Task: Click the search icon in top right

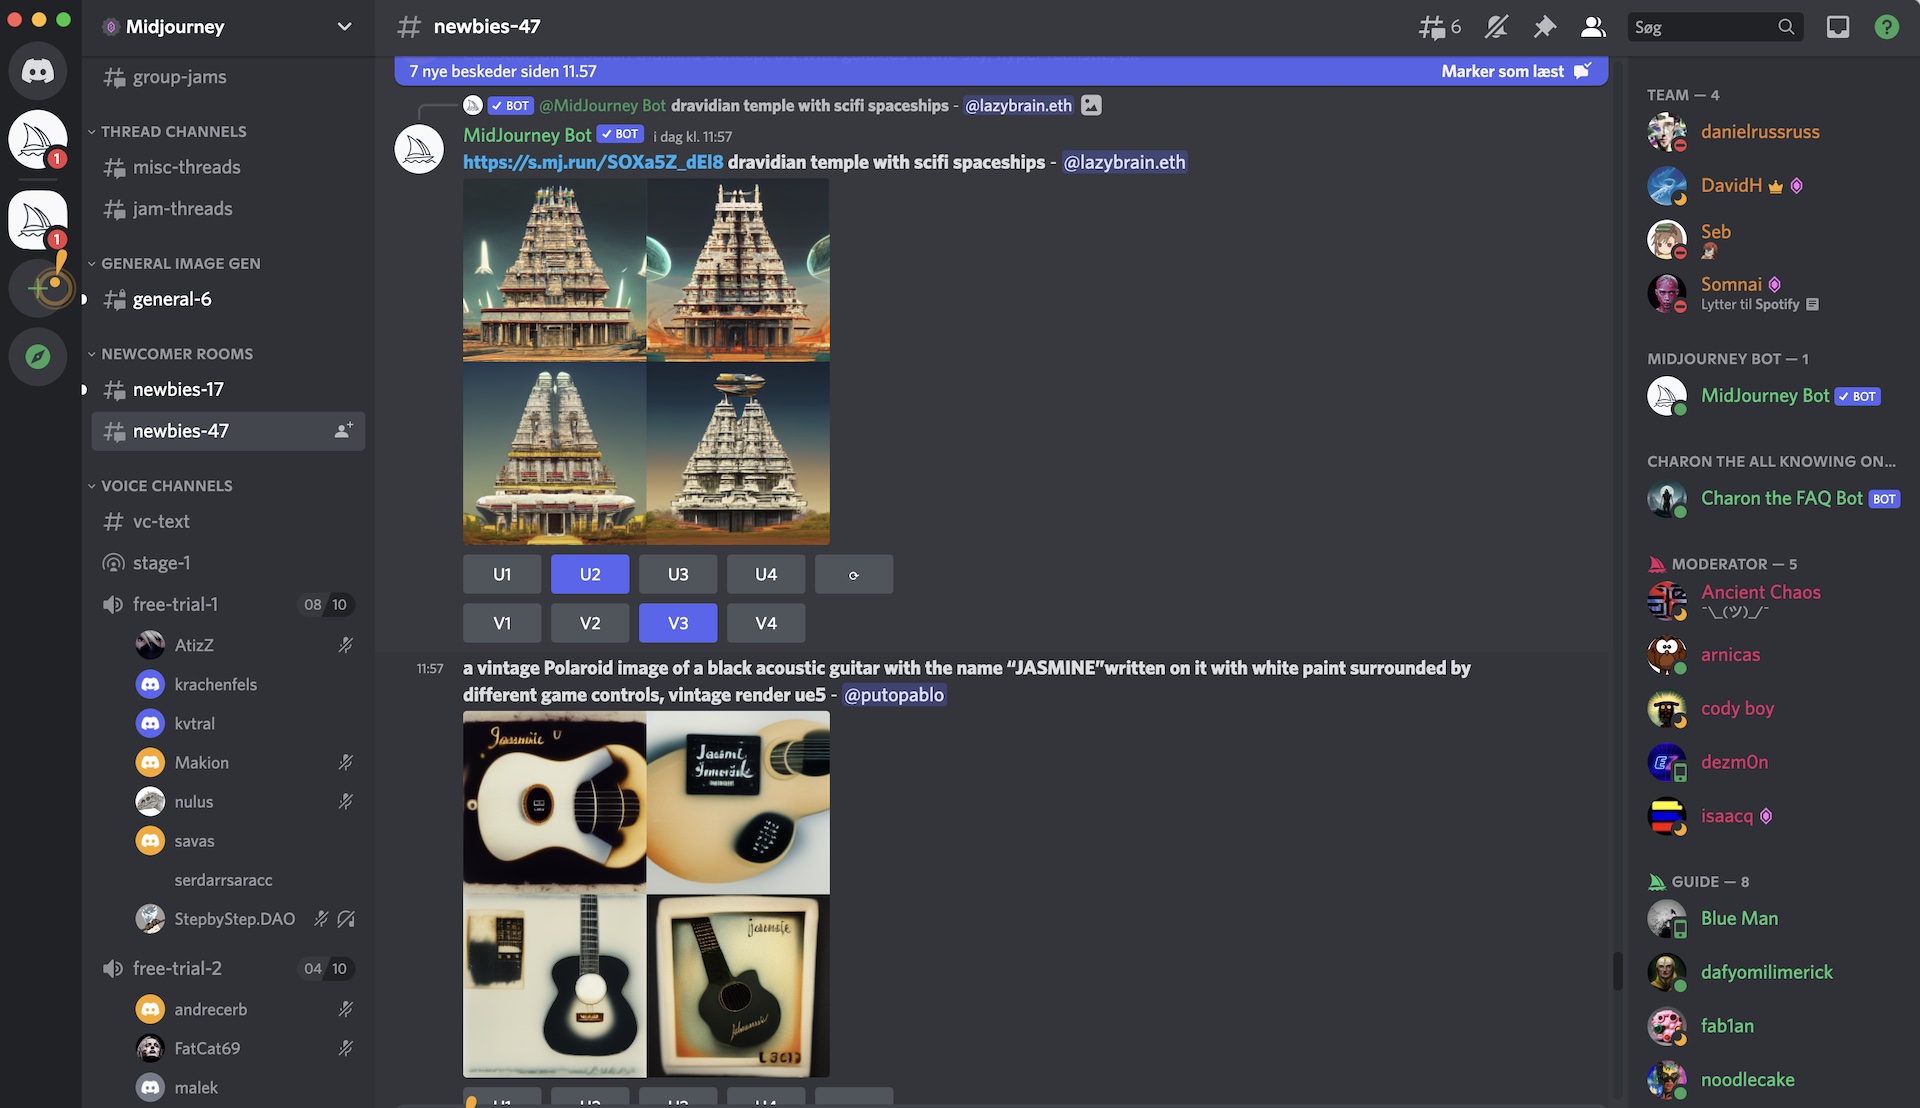Action: tap(1784, 26)
